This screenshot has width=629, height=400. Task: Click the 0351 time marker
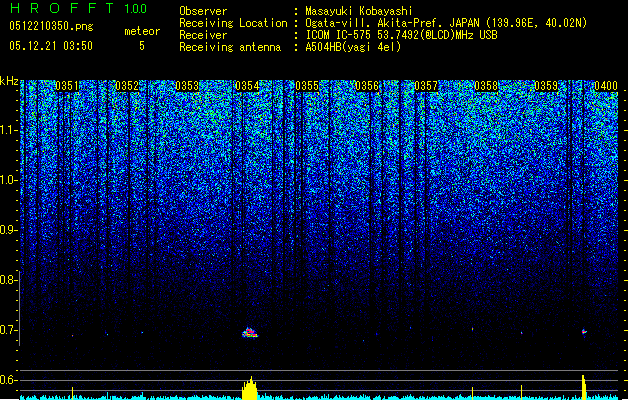67,86
